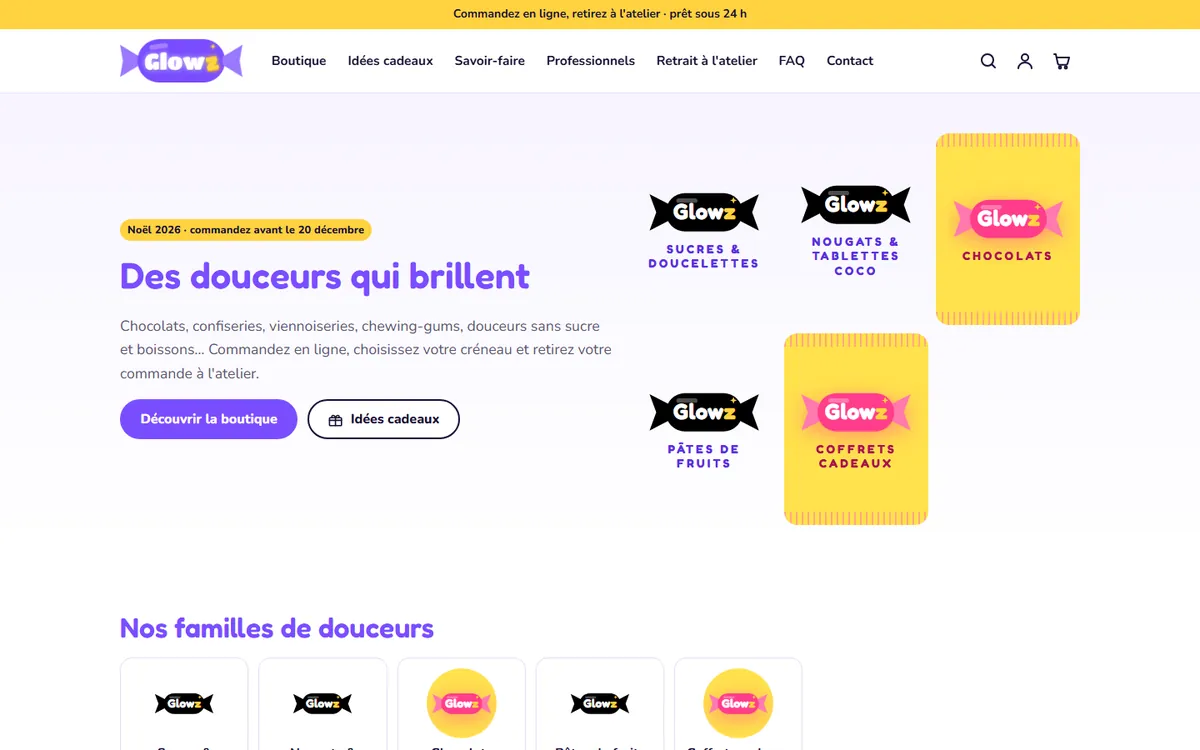Screen dimensions: 1200x750
Task: Open the Savoir-faire menu item
Action: coord(490,61)
